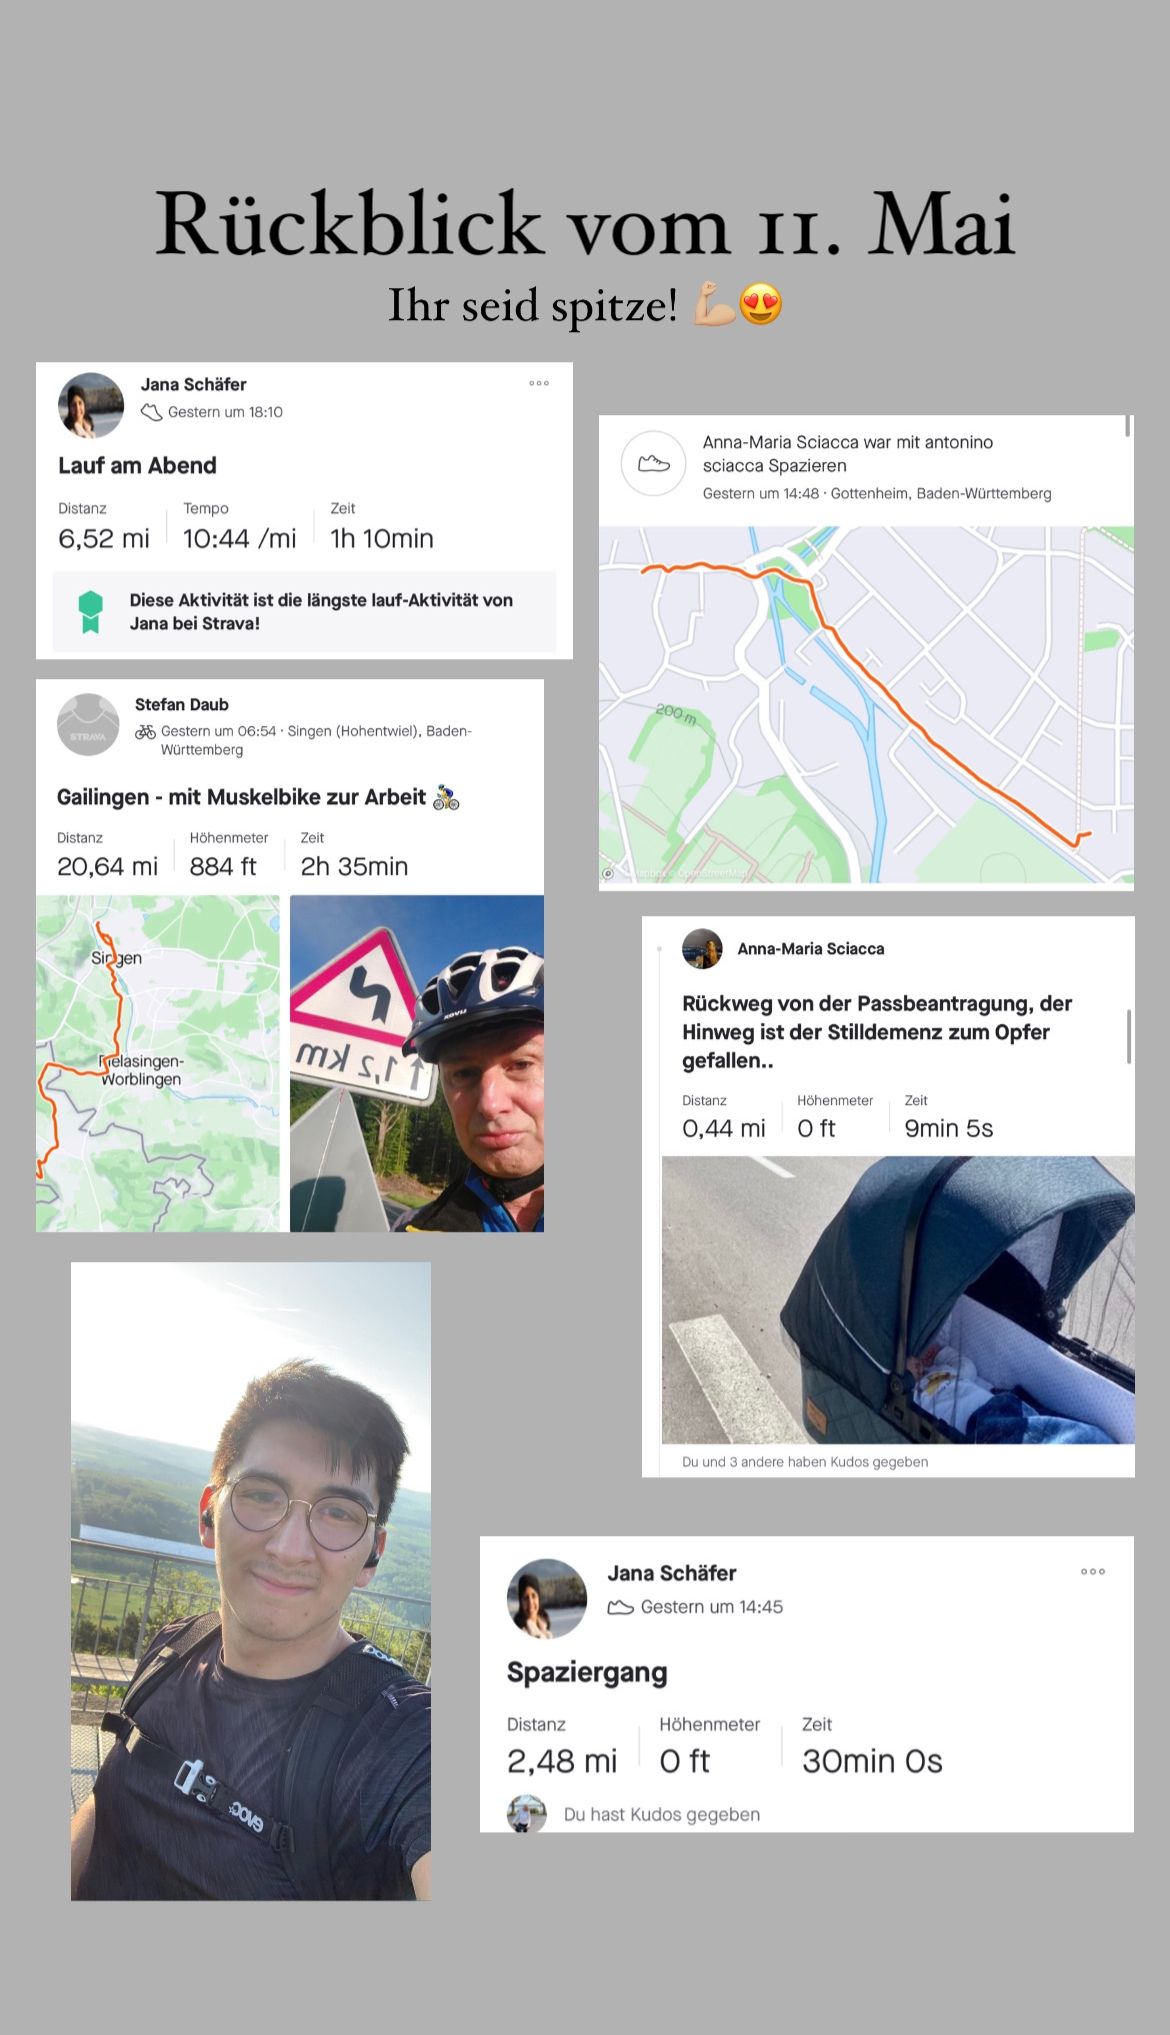Screen dimensions: 1170x2035
Task: Open the baby stroller photo
Action: point(898,1300)
